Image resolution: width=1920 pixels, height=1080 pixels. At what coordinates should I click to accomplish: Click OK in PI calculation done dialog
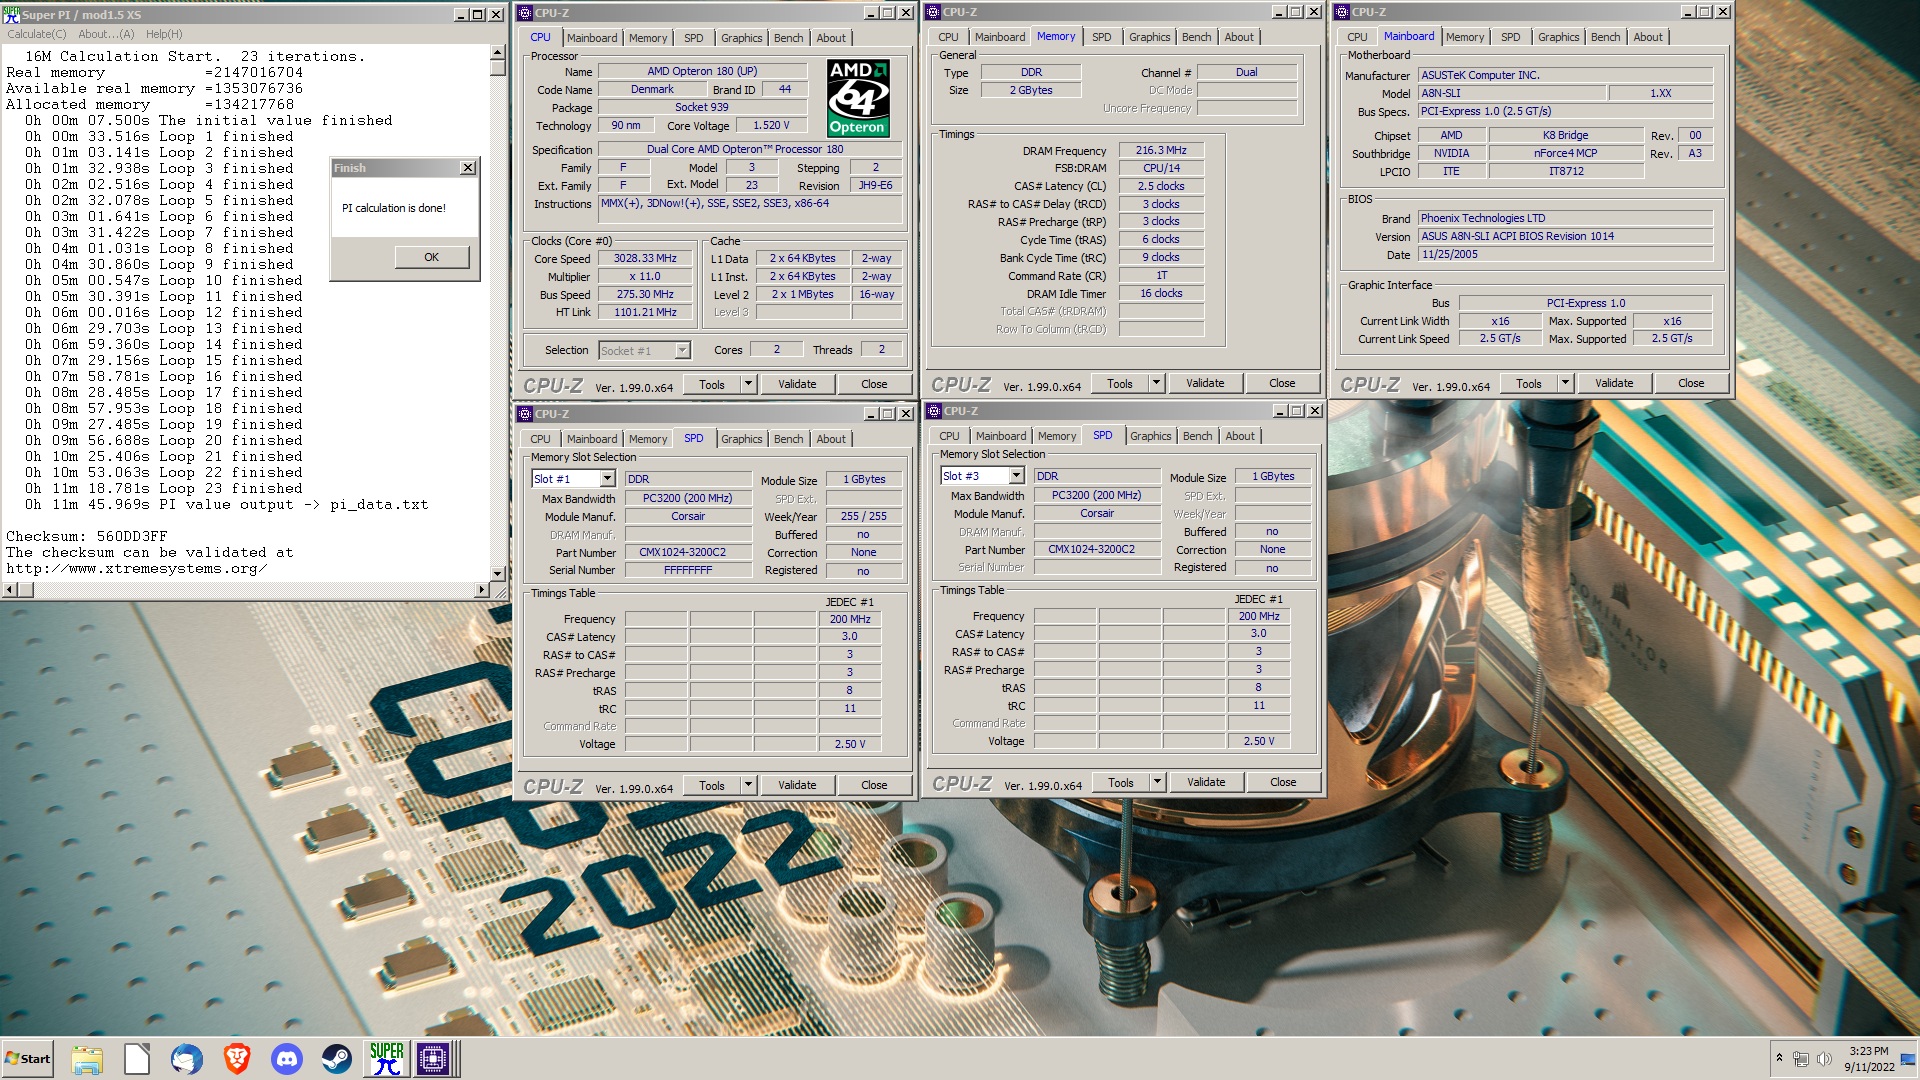(x=431, y=257)
